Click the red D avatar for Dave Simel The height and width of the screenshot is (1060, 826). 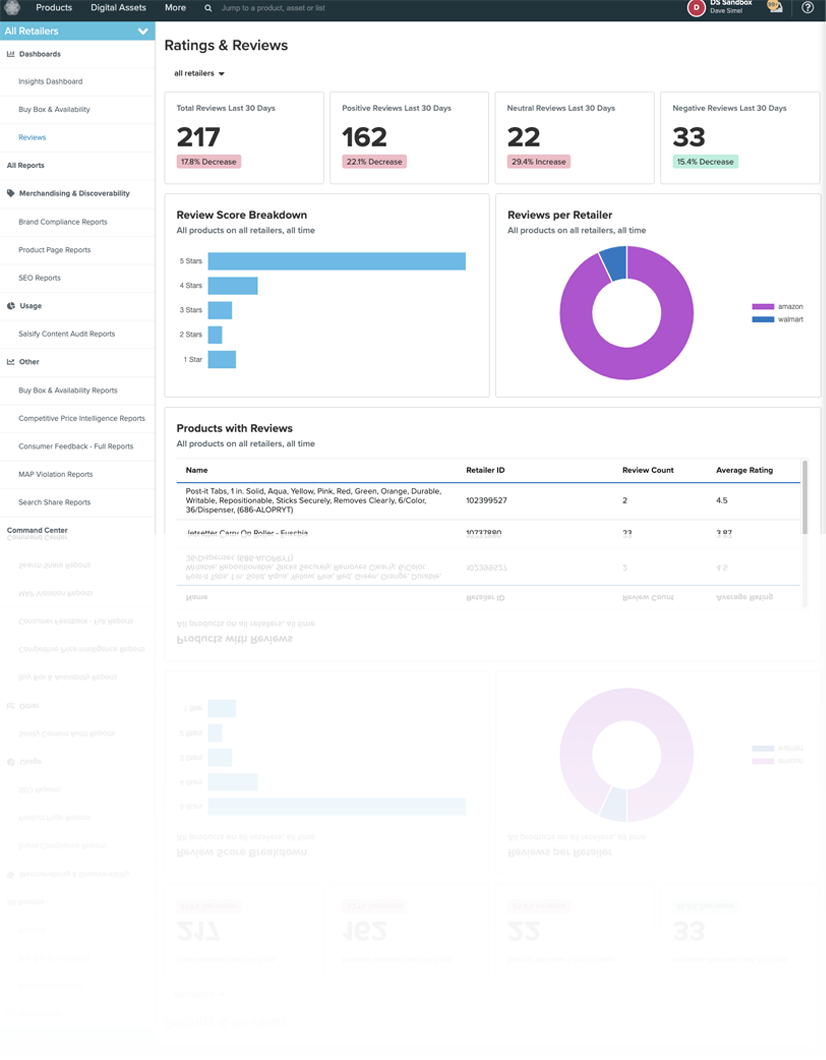697,8
